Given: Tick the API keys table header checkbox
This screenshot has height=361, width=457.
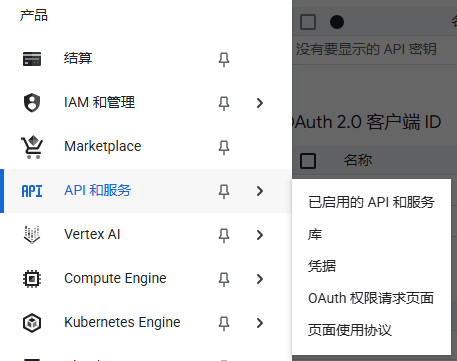Looking at the screenshot, I should 308,22.
